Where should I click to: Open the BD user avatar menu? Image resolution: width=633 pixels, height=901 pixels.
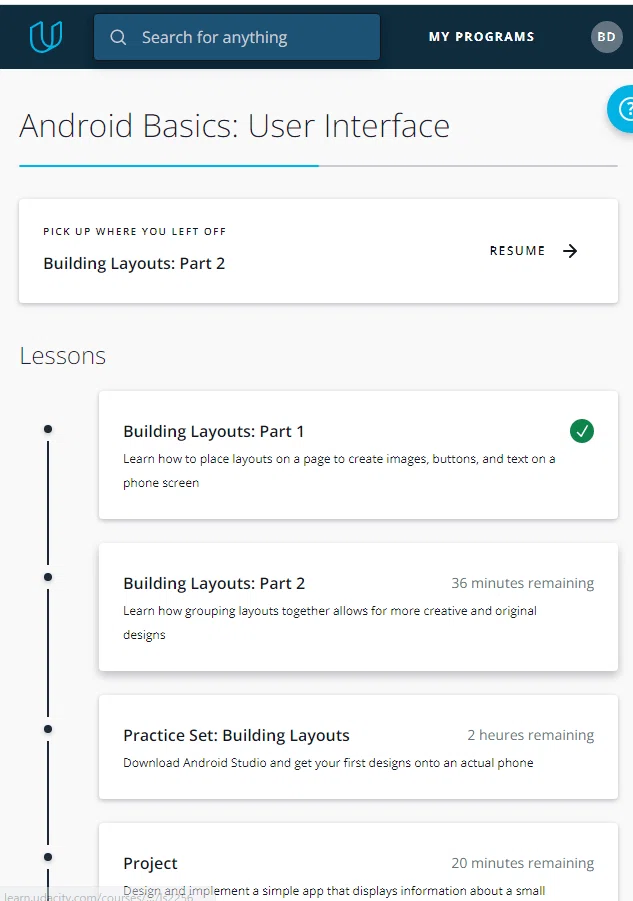click(607, 37)
